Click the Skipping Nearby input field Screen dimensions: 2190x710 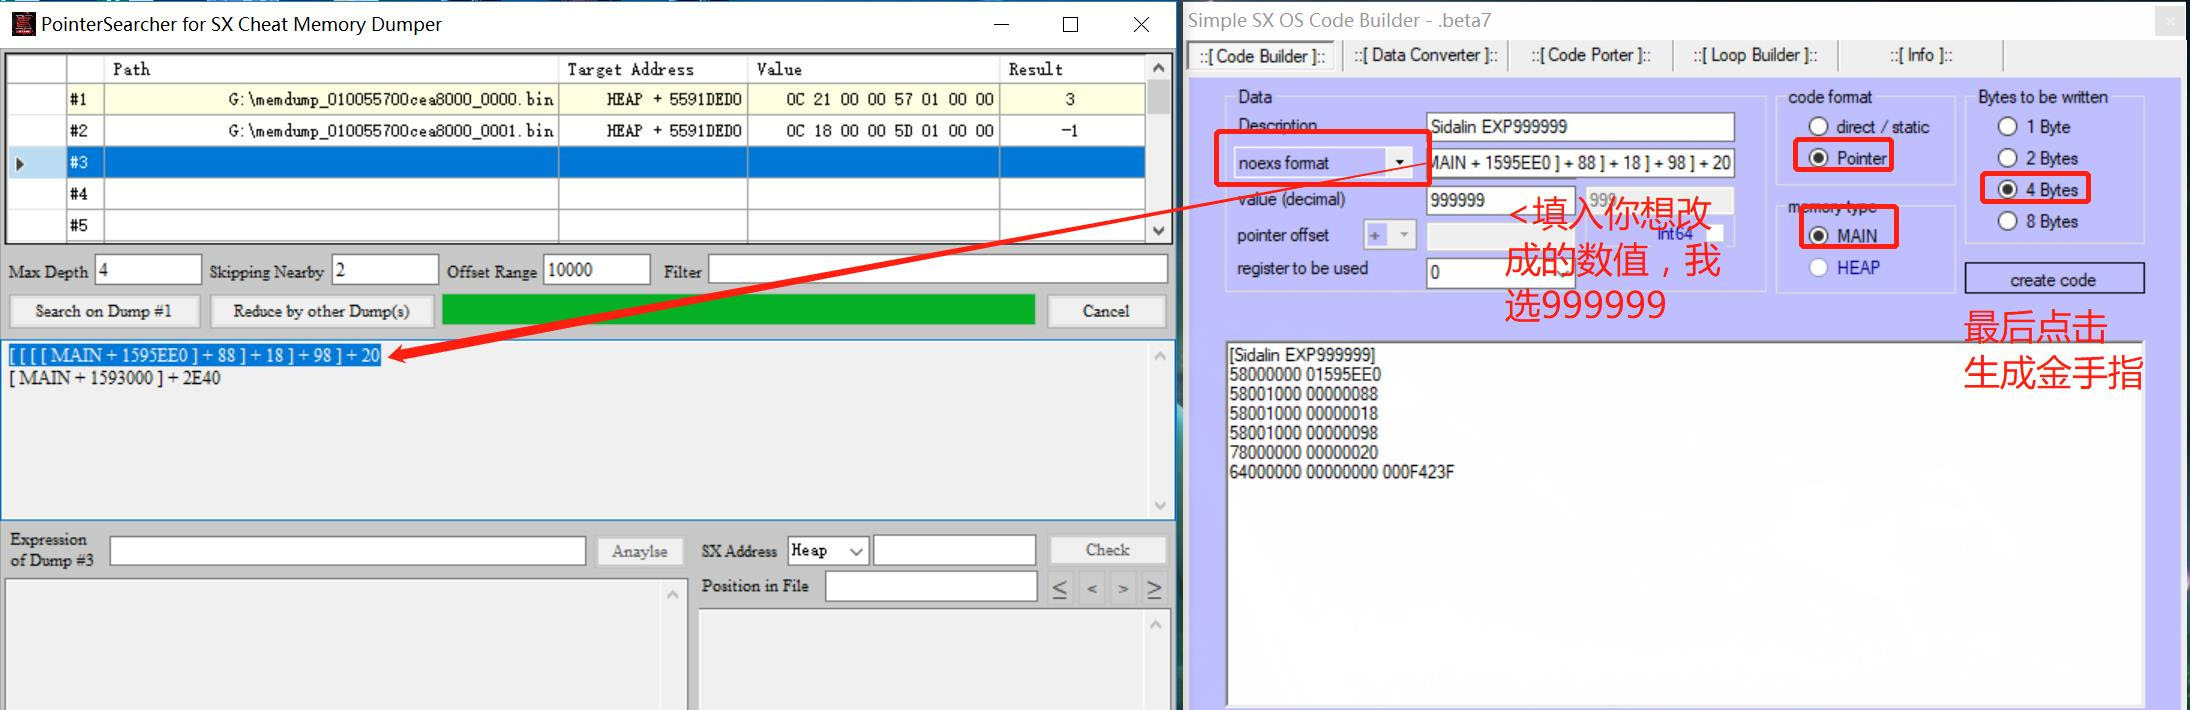[x=385, y=270]
